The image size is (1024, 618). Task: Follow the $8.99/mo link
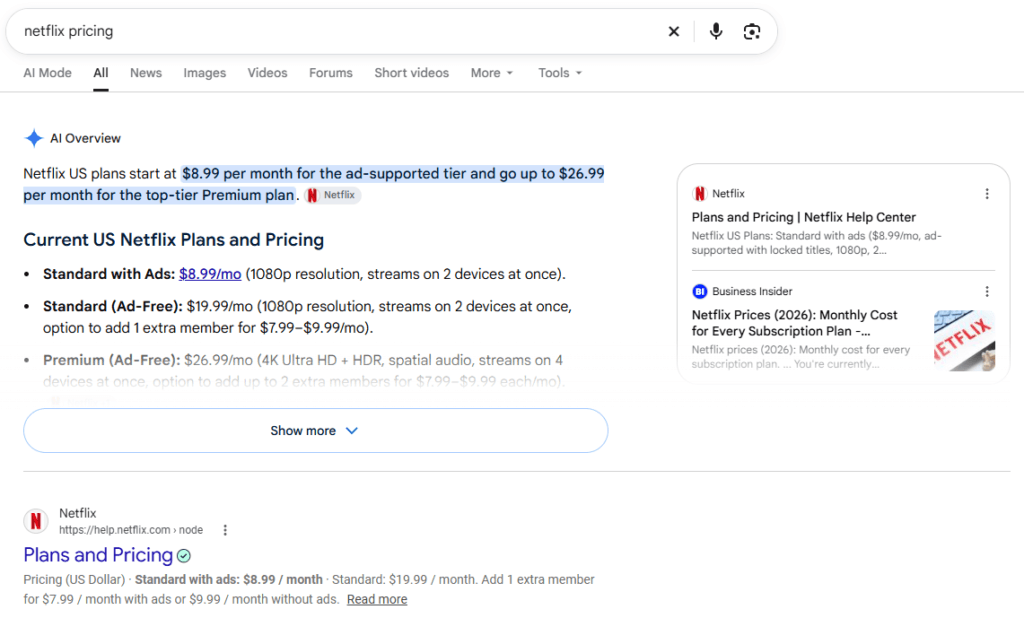(x=210, y=274)
